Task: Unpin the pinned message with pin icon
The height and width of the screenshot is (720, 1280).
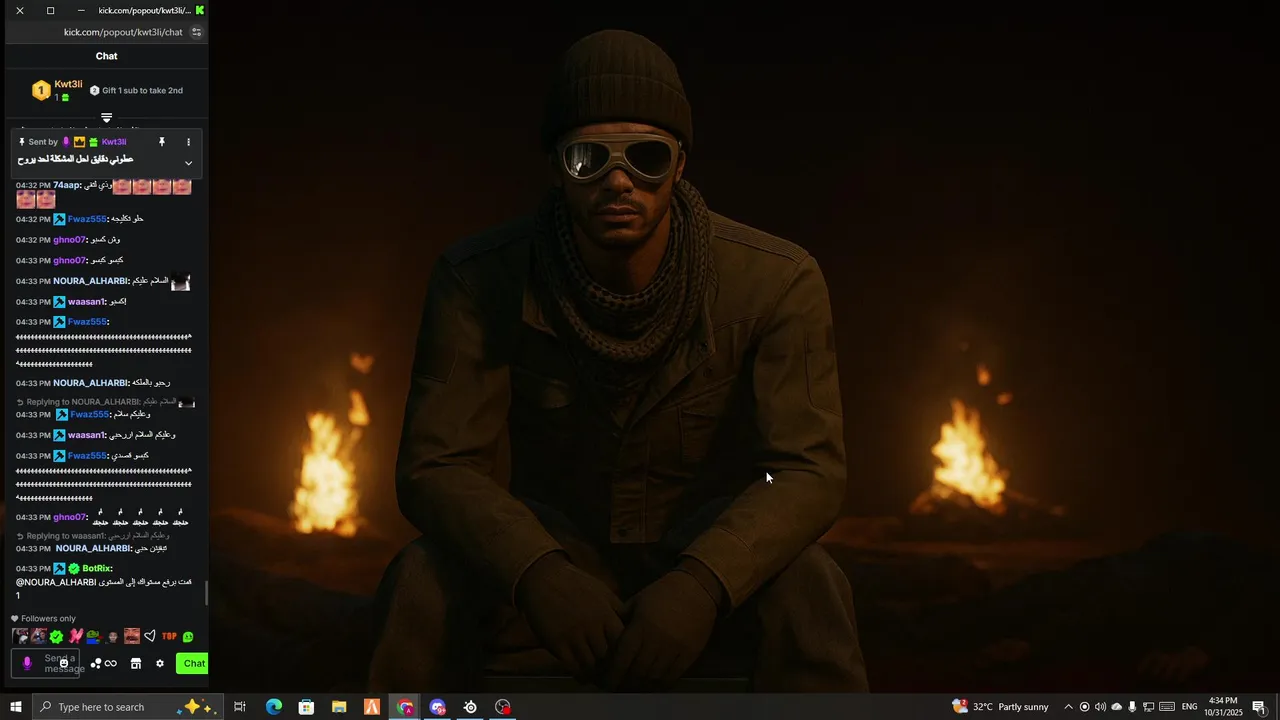Action: point(161,142)
